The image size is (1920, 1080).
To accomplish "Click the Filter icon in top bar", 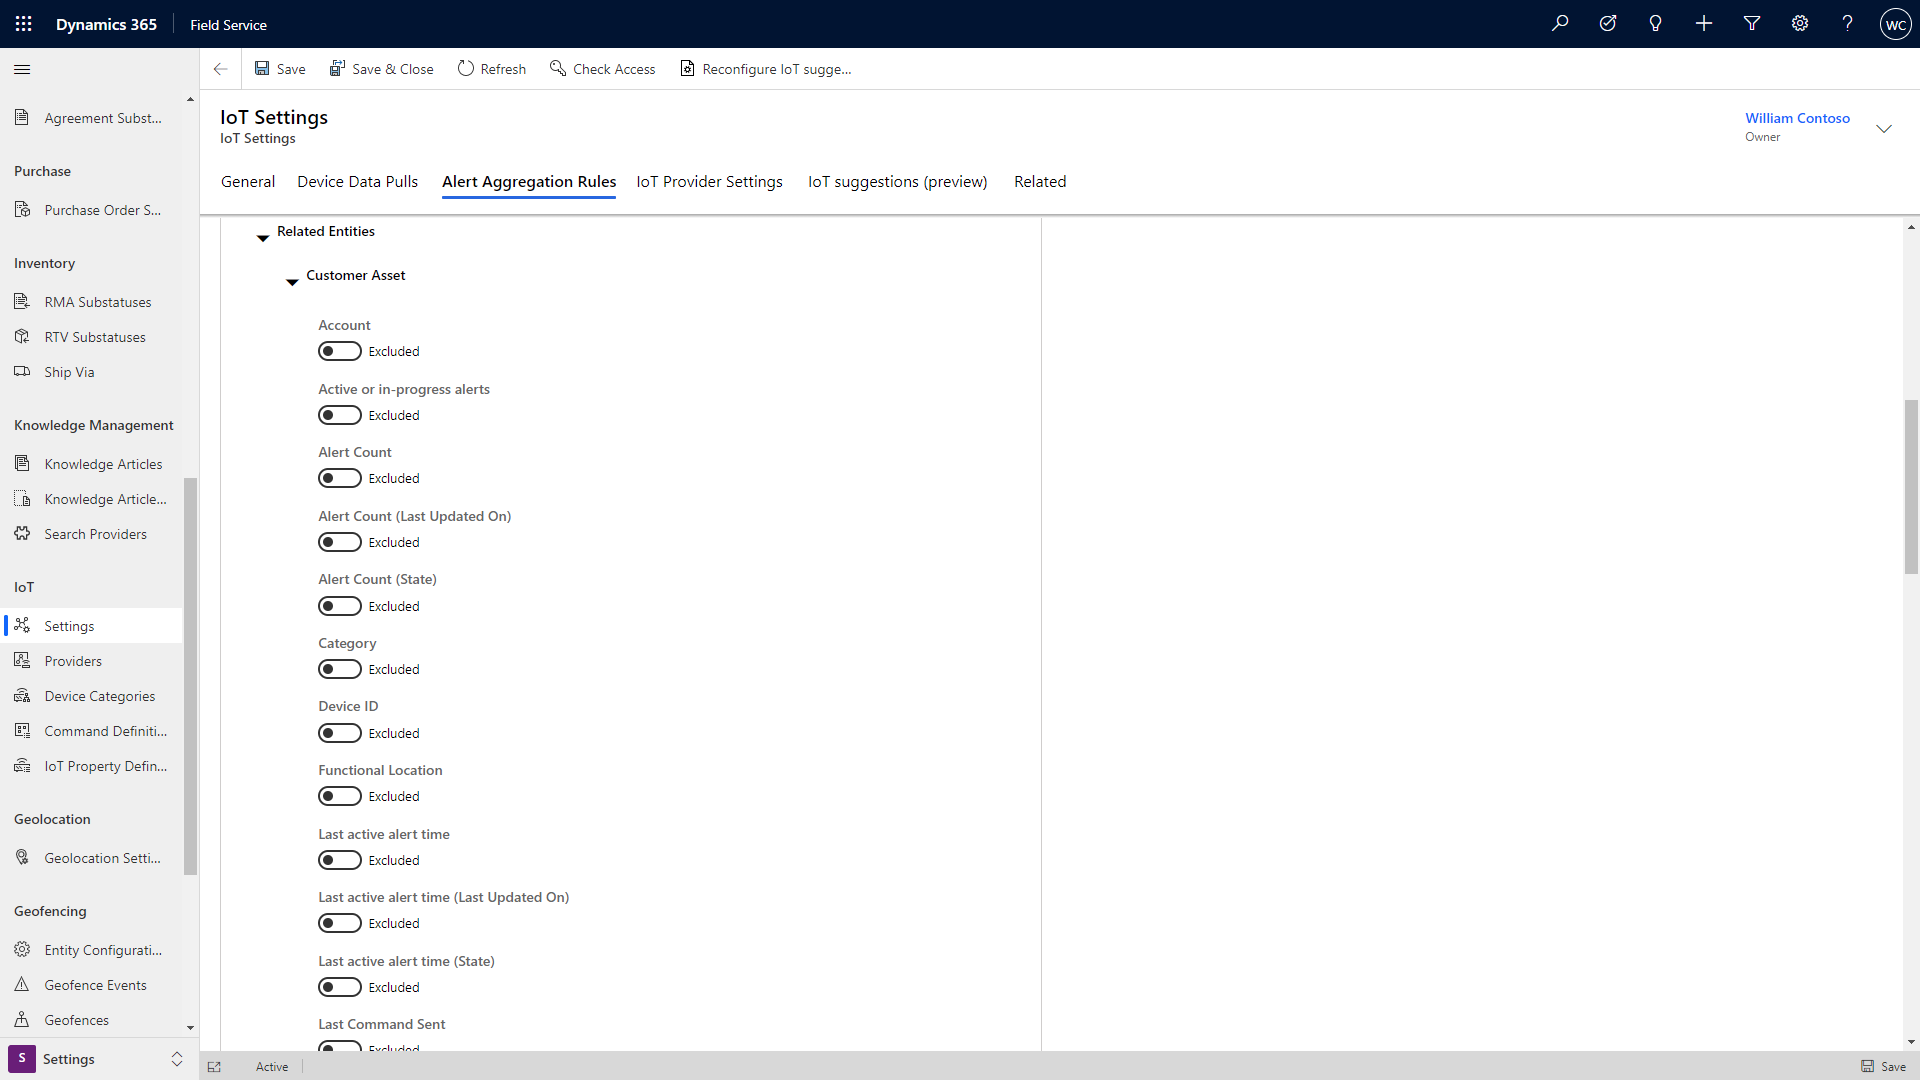I will [1751, 24].
